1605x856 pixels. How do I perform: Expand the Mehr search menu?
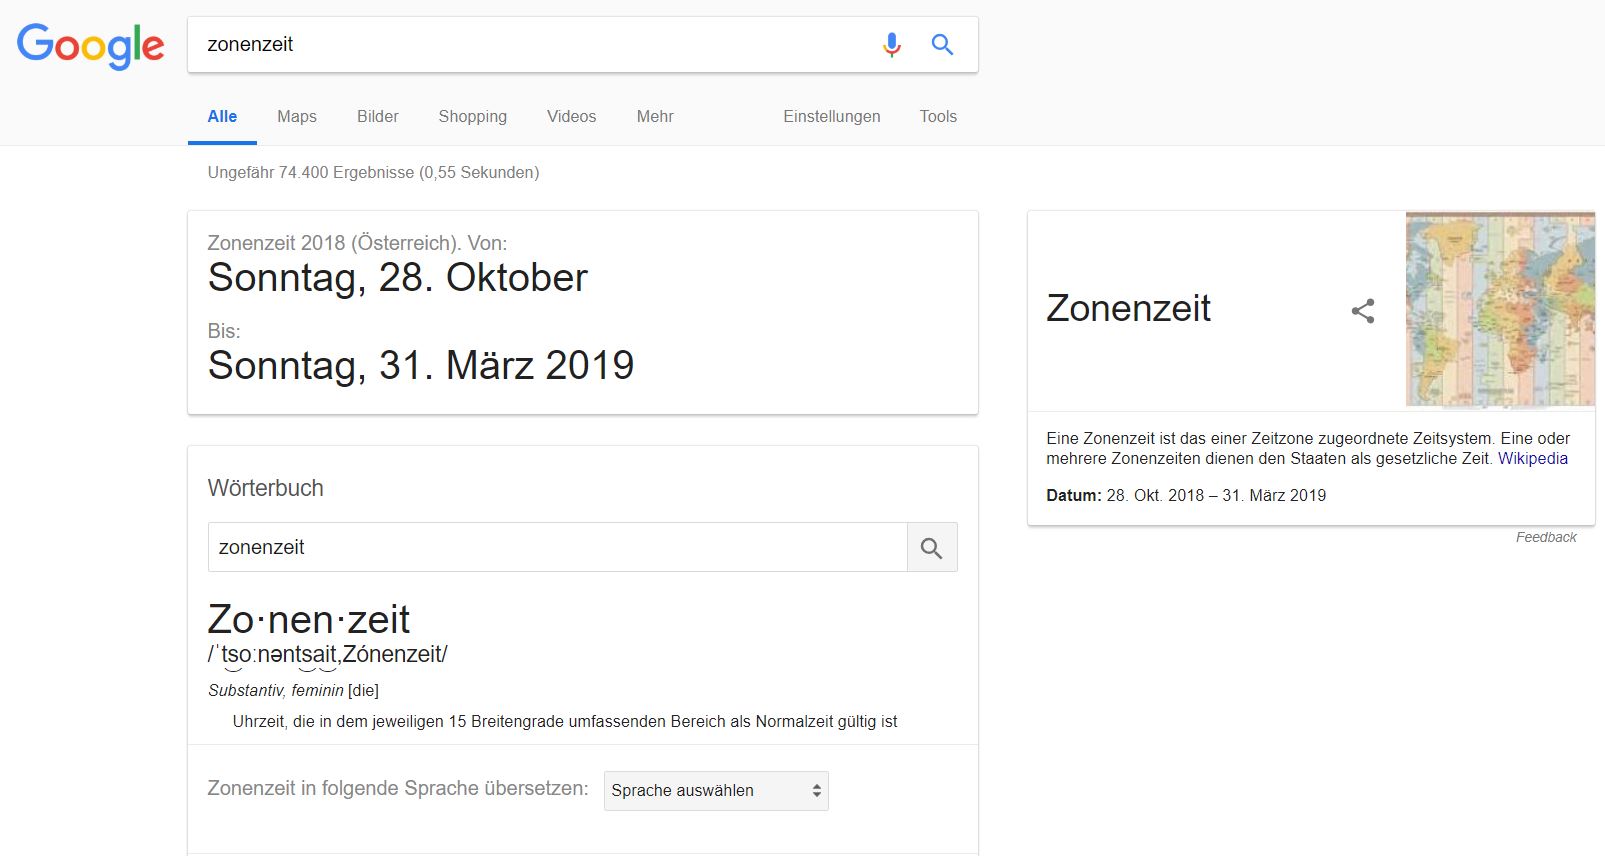654,116
